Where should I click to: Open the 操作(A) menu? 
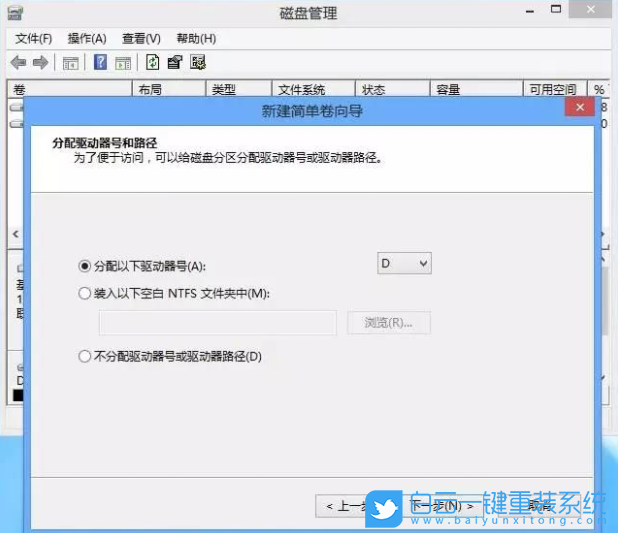tap(87, 39)
